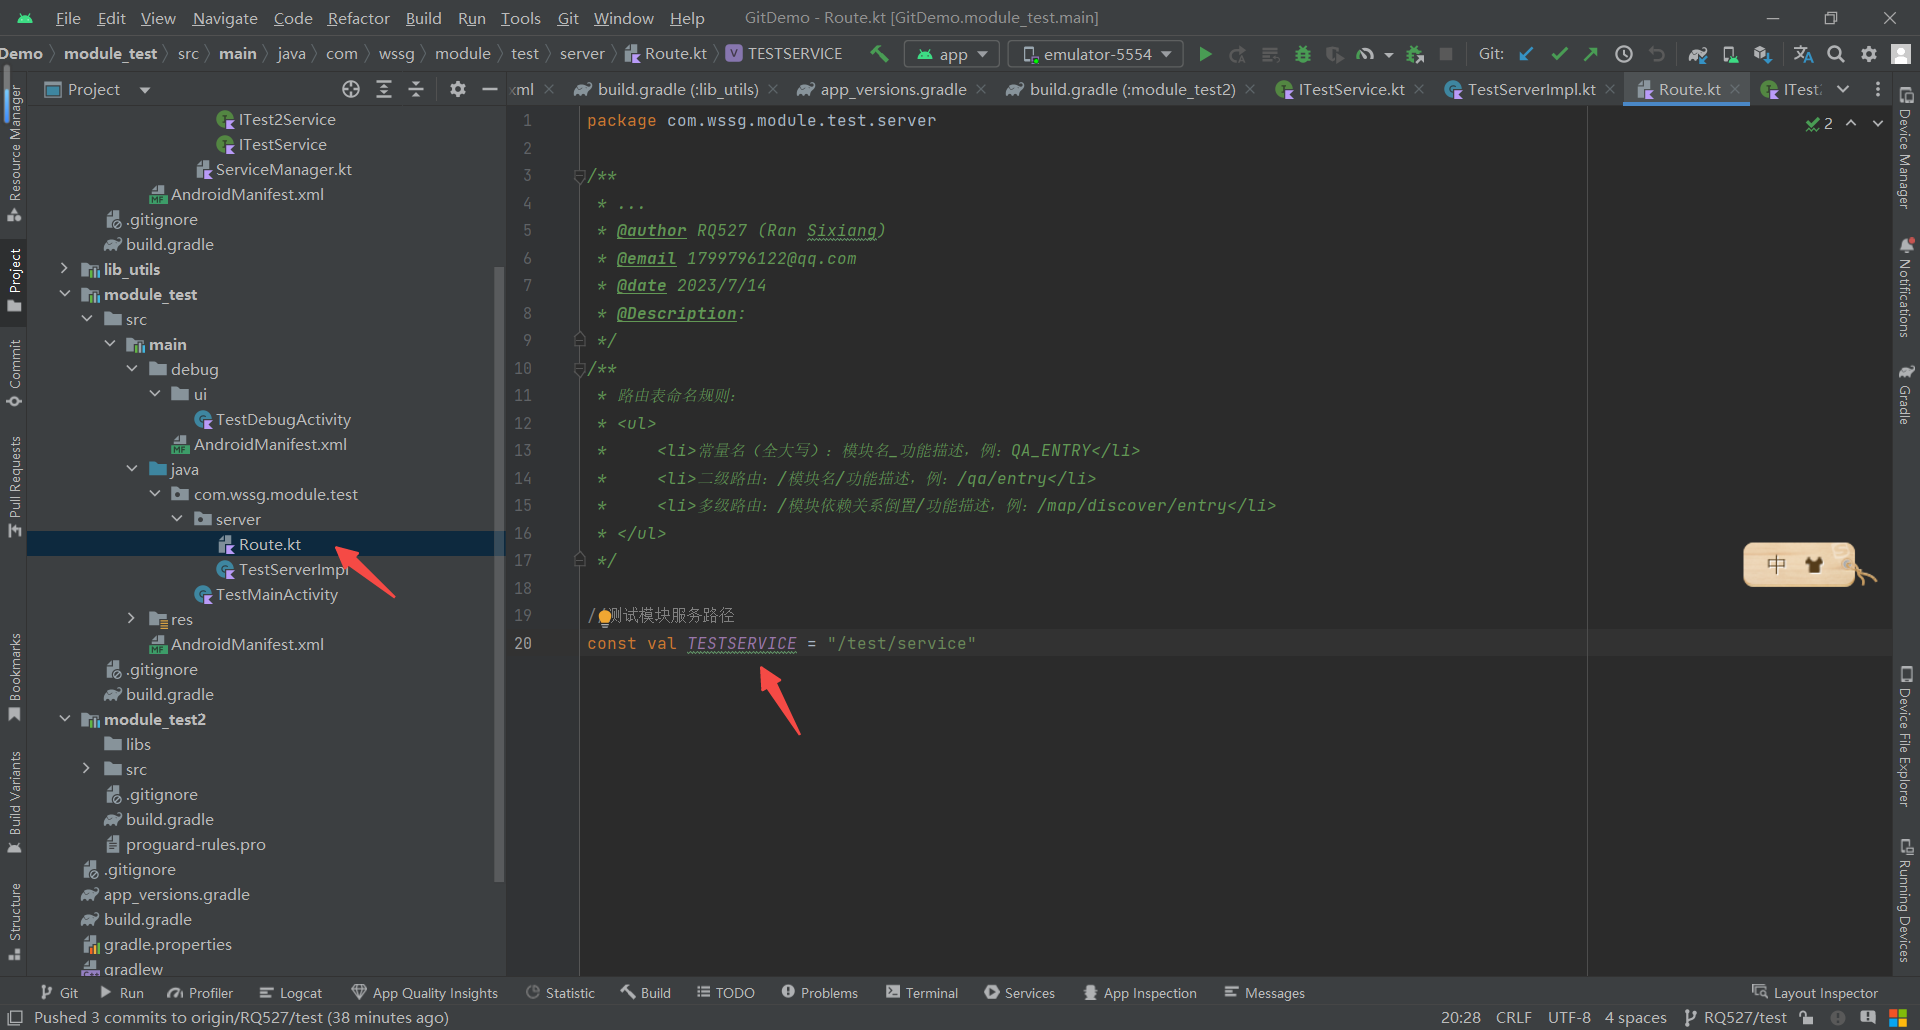Expand the lib_utils module folder

tap(65, 269)
